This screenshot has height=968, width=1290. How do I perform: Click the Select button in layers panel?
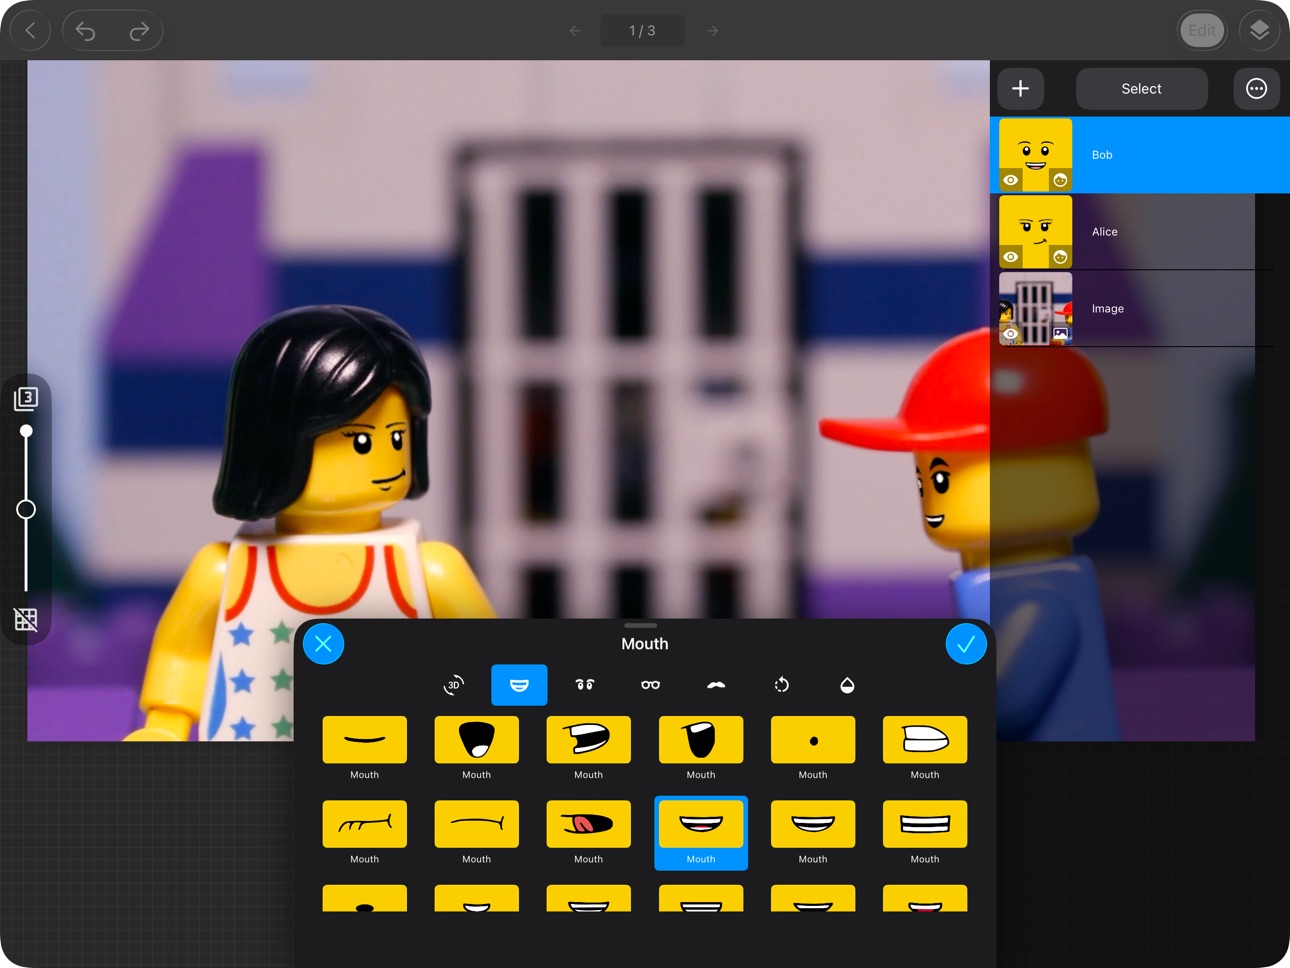tap(1141, 89)
